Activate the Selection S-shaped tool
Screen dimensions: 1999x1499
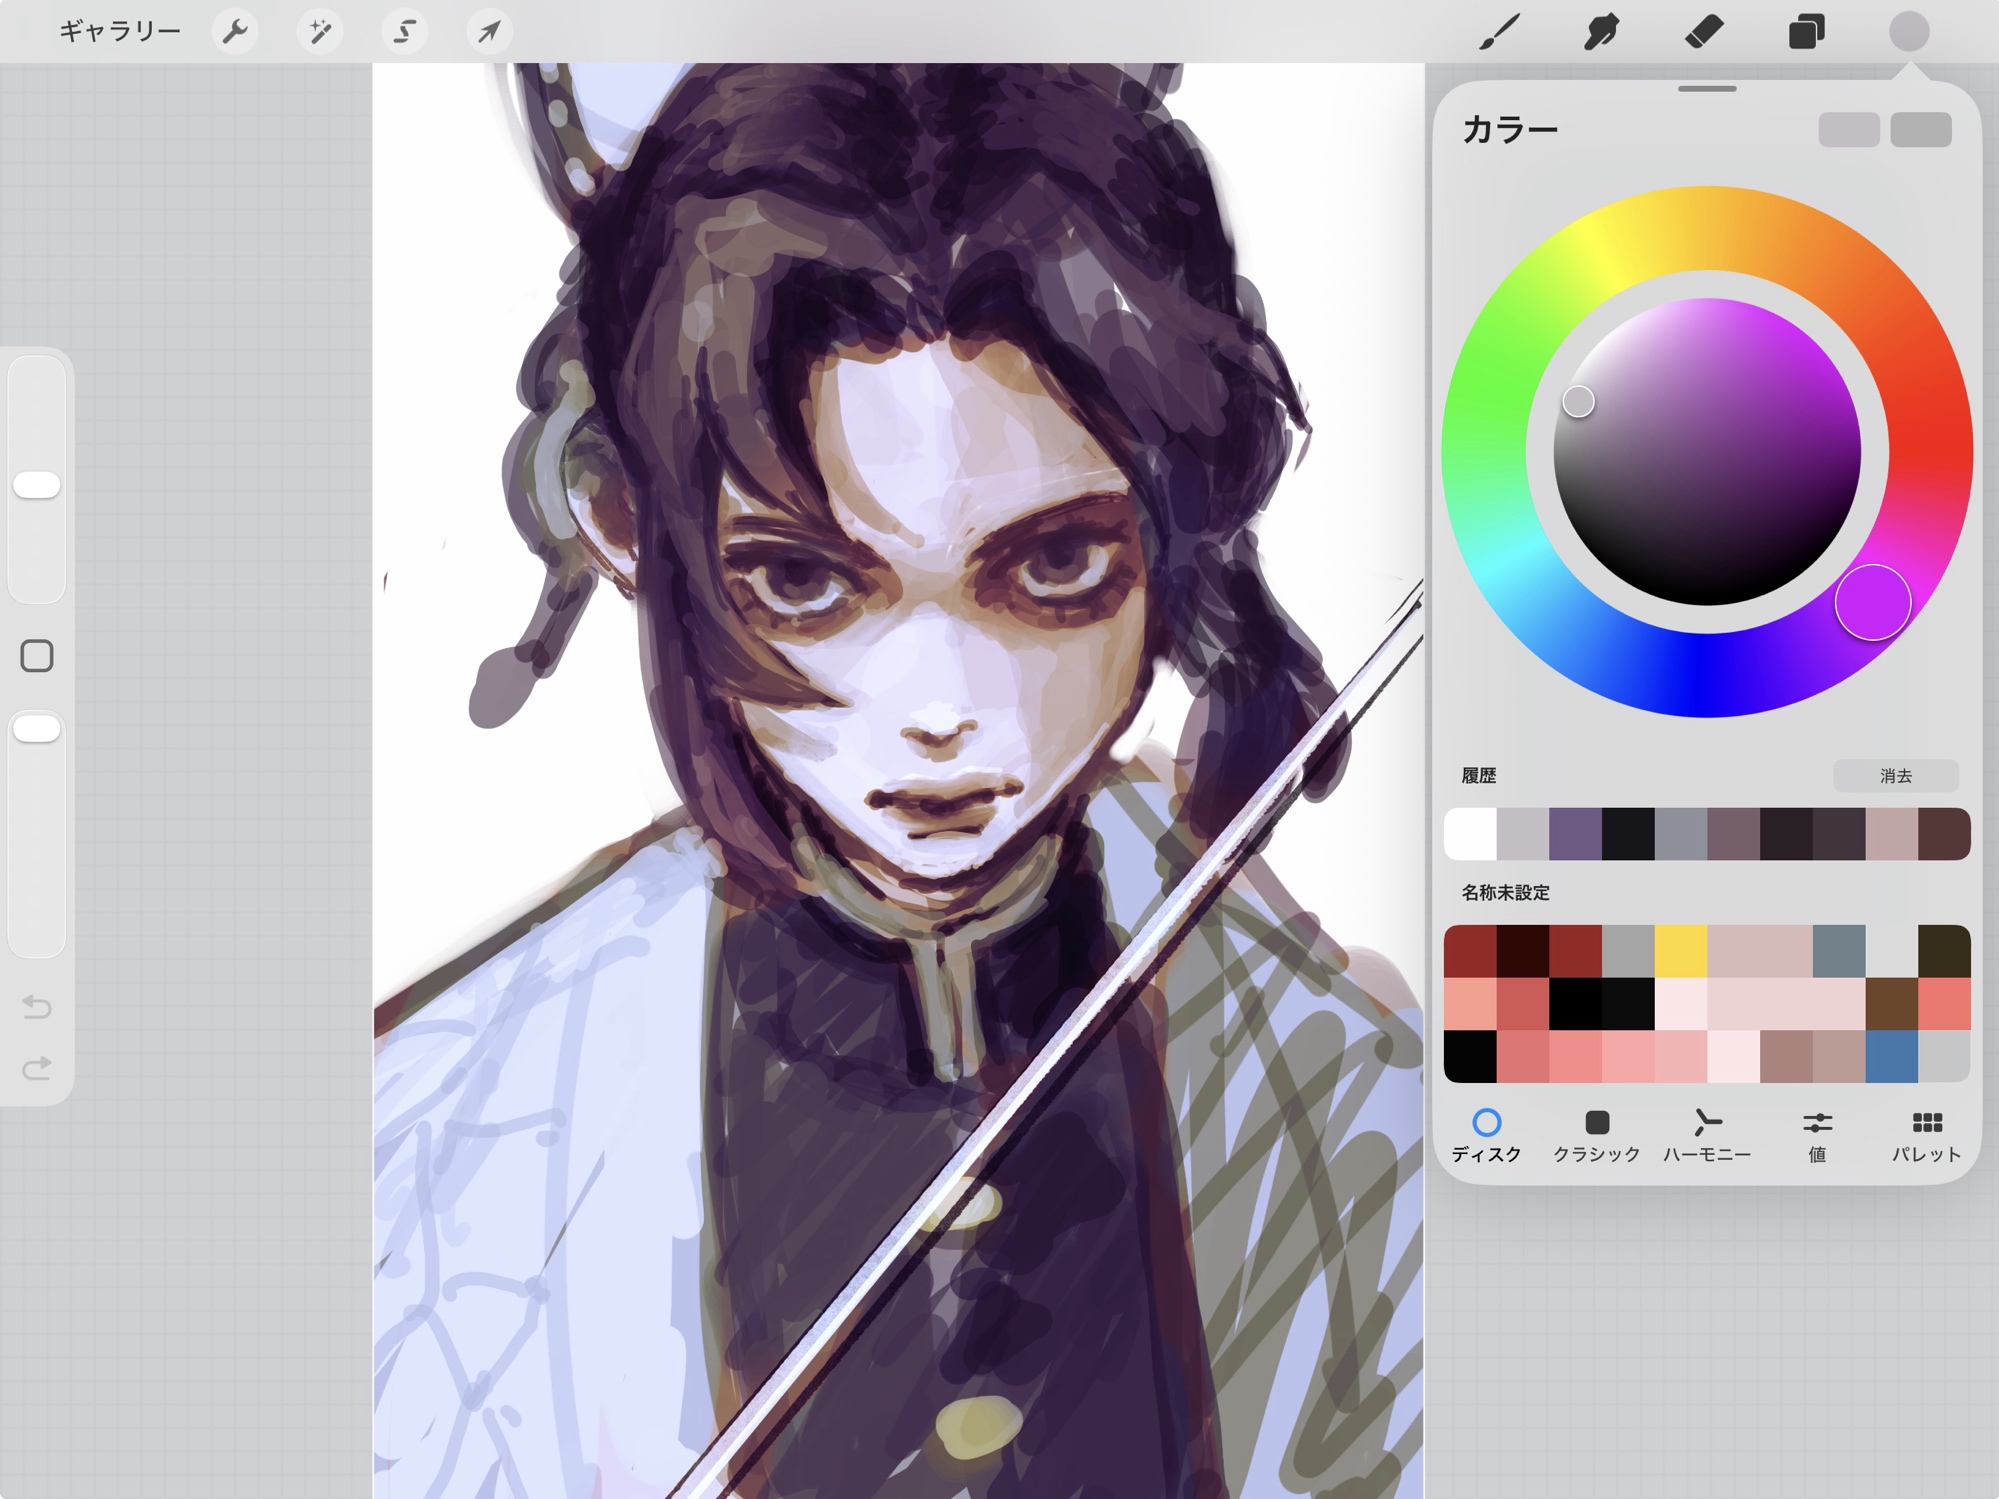tap(404, 32)
